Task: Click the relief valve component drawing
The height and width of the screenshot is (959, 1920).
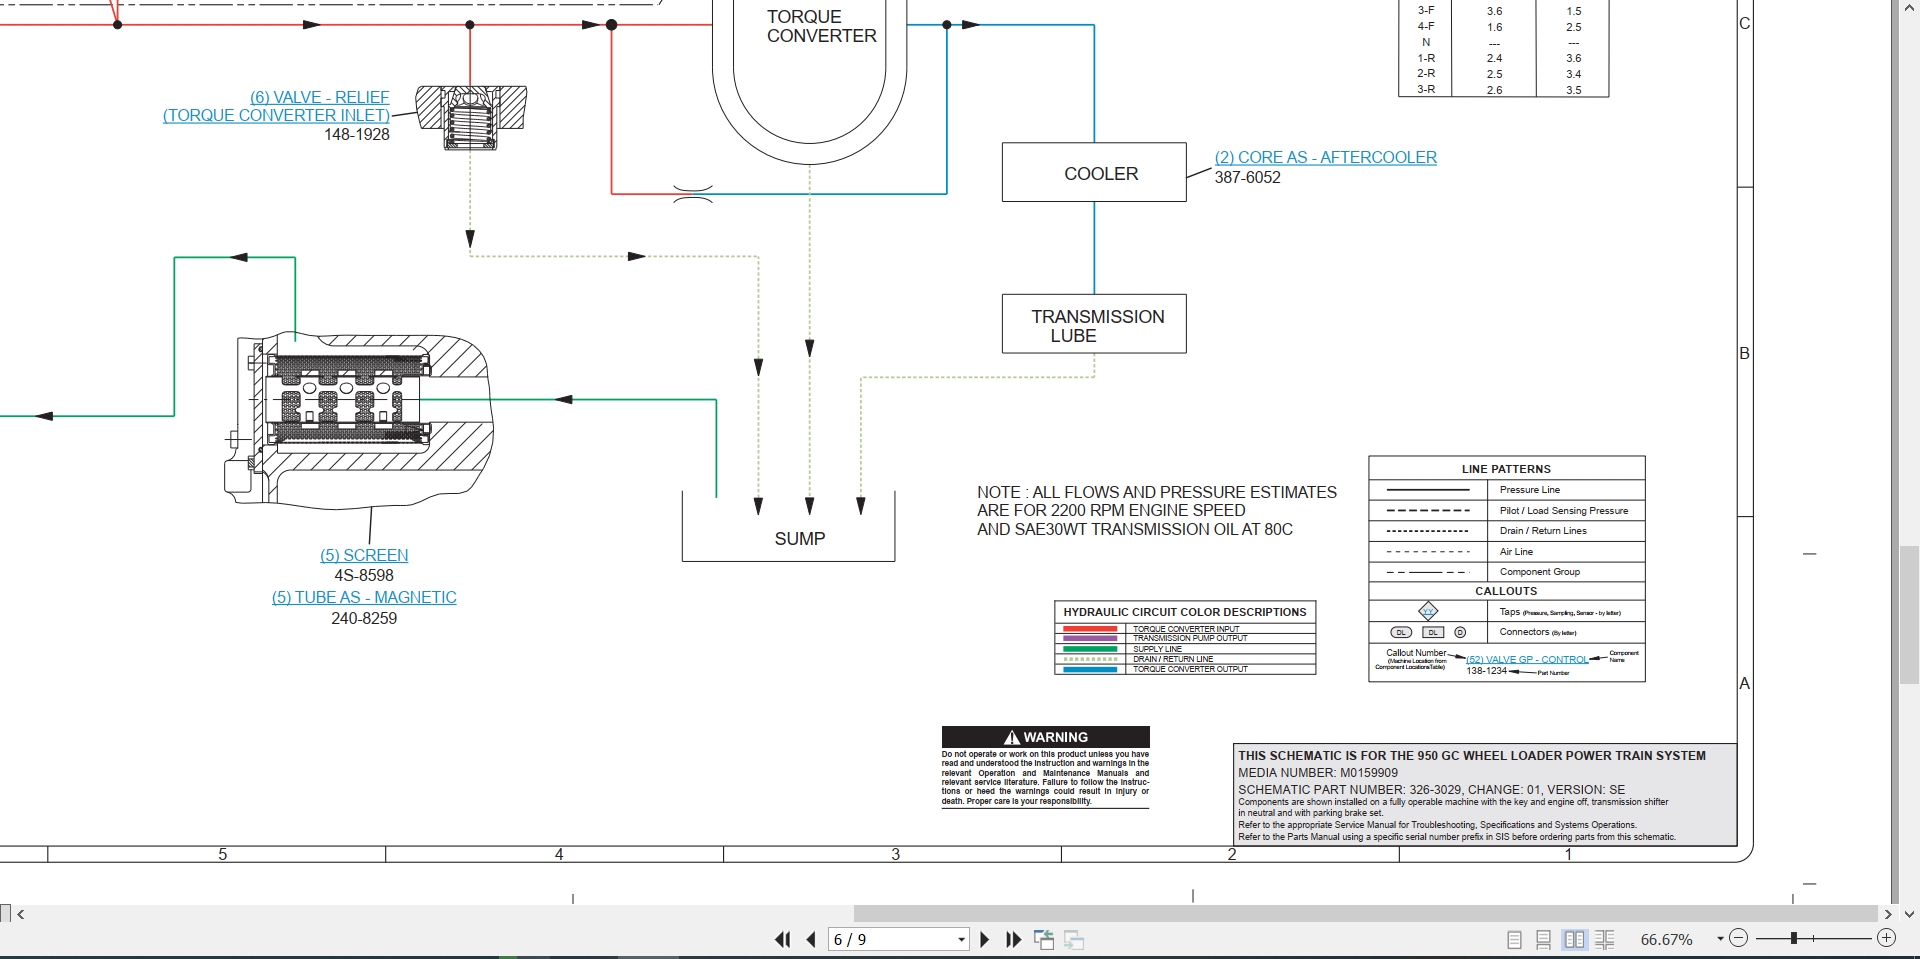Action: [x=471, y=118]
